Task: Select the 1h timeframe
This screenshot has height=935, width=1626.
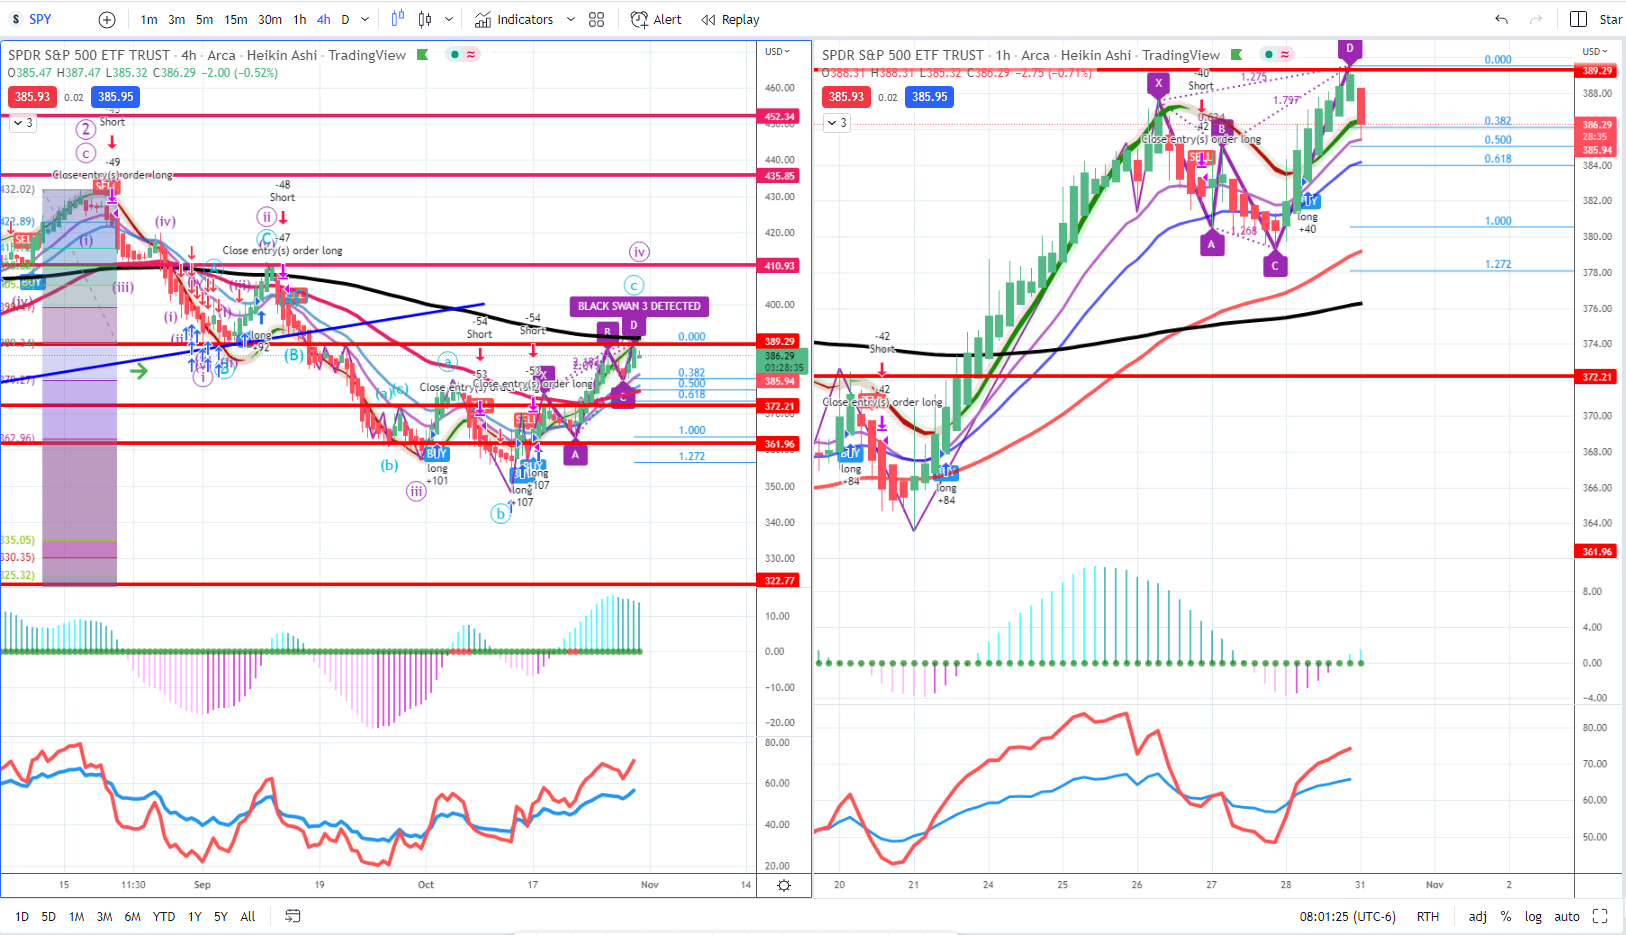Action: (299, 19)
